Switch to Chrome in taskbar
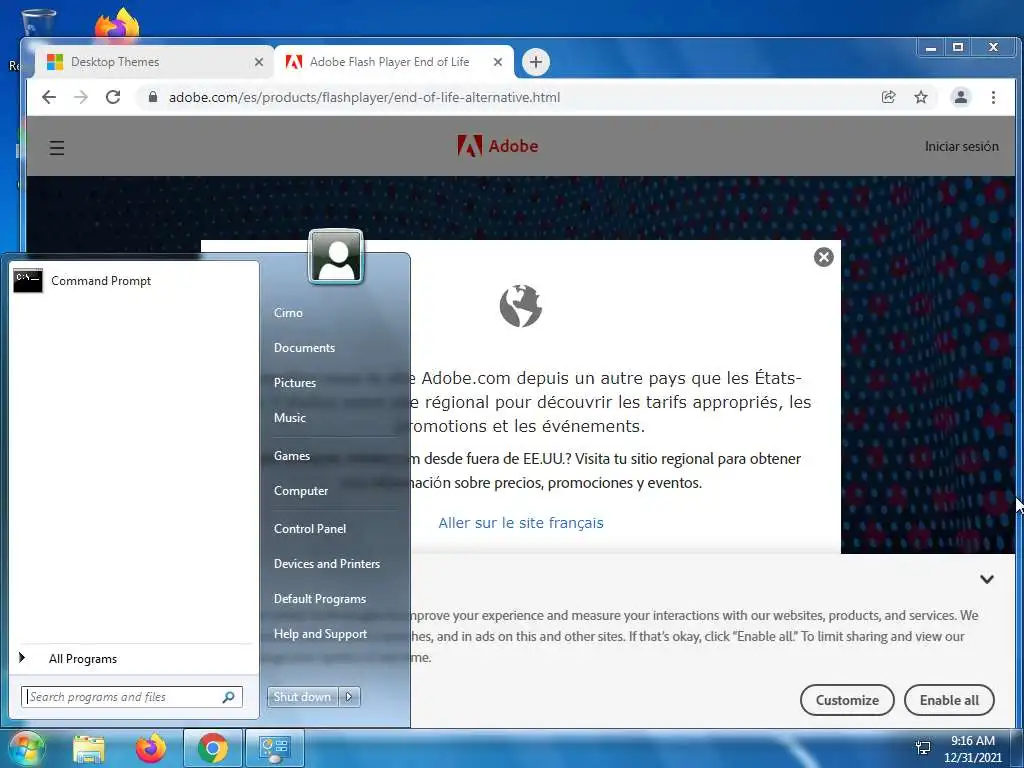The image size is (1024, 768). click(x=212, y=748)
